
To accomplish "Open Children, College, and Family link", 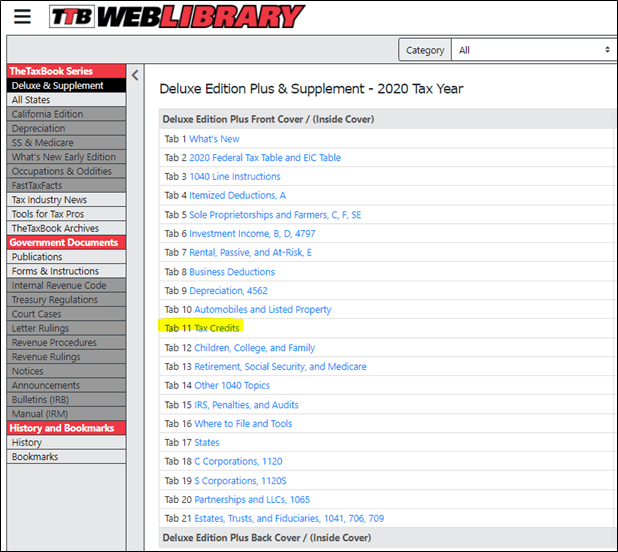I will point(255,348).
